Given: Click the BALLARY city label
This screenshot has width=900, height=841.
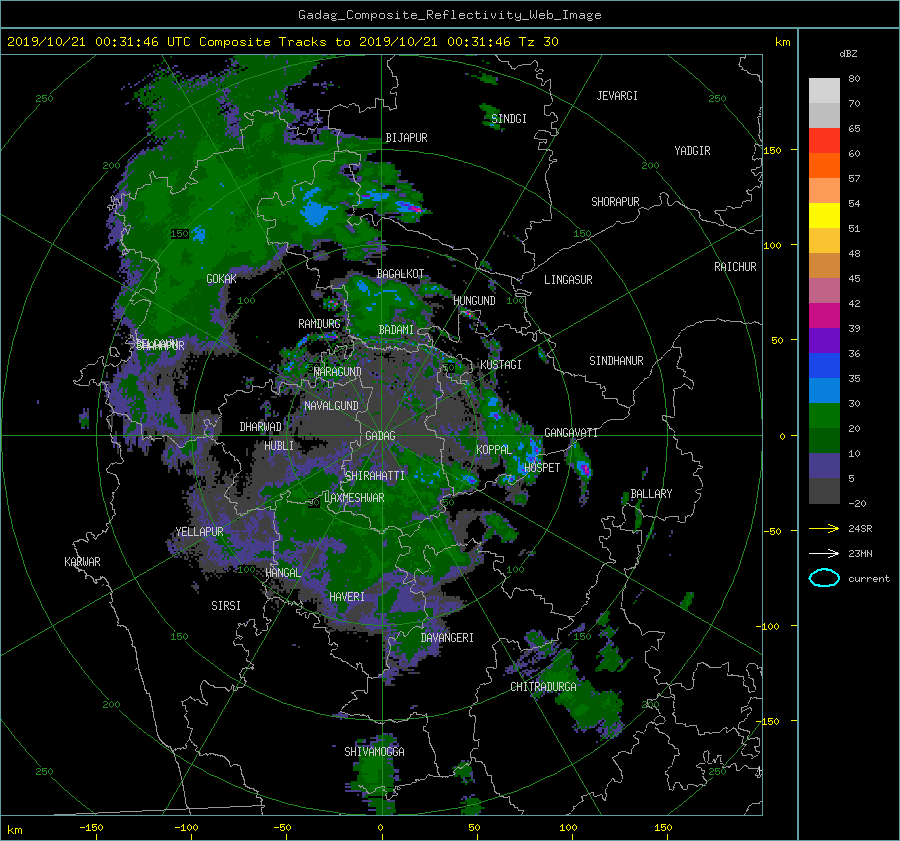Looking at the screenshot, I should point(651,494).
